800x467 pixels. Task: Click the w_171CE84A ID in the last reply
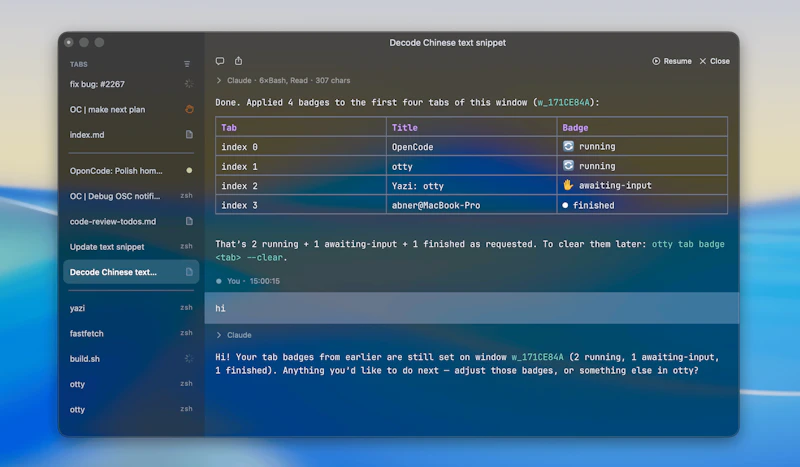[537, 357]
